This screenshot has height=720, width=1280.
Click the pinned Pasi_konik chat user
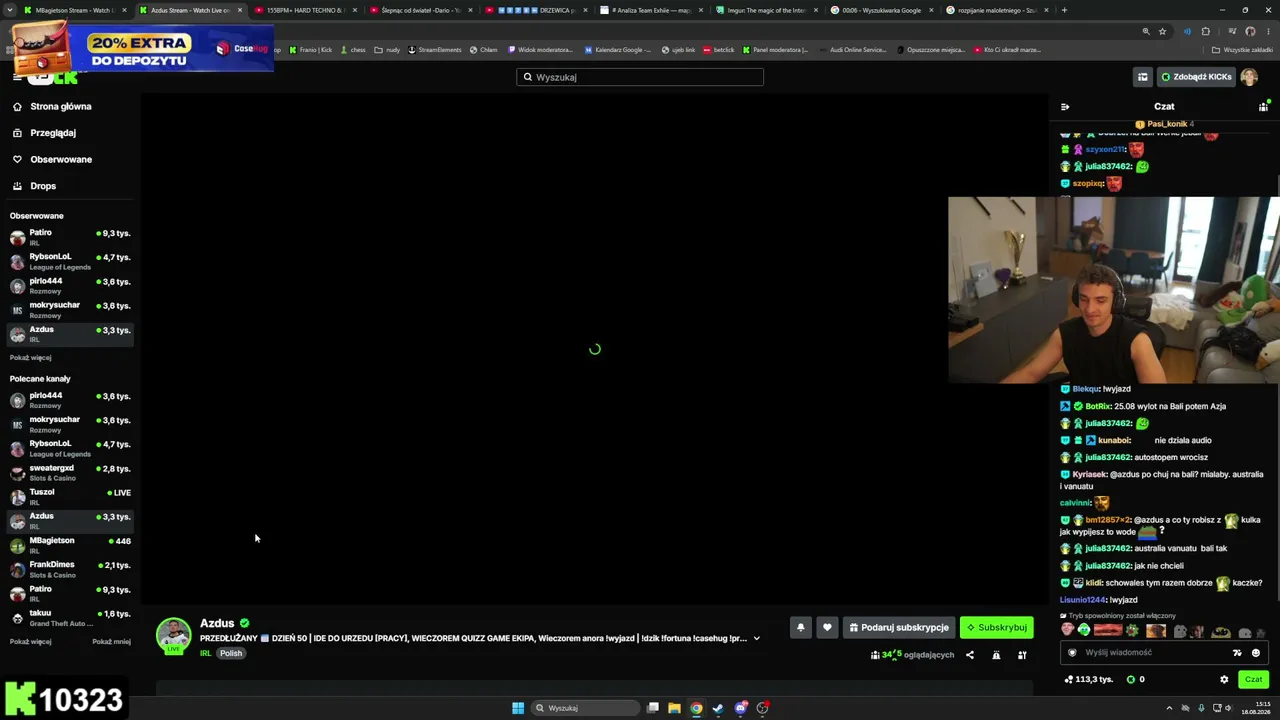[x=1167, y=124]
